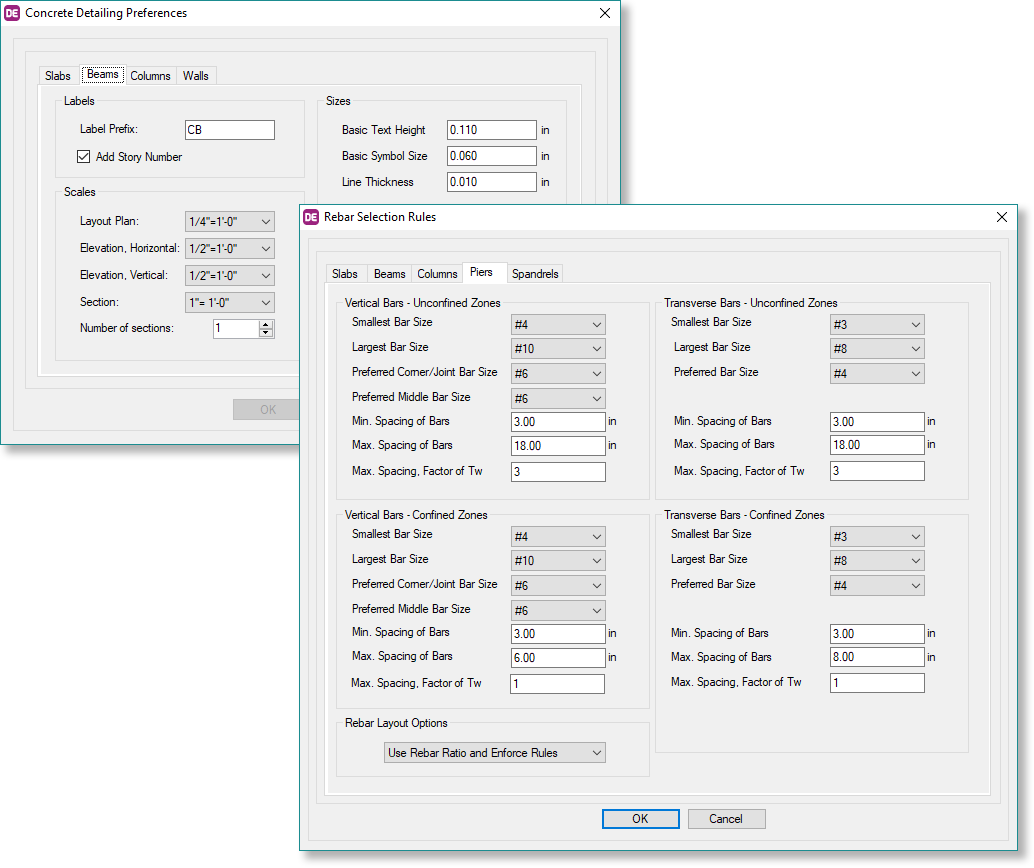The width and height of the screenshot is (1034, 868).
Task: Close the Rebar Selection Rules dialog
Action: click(x=1002, y=217)
